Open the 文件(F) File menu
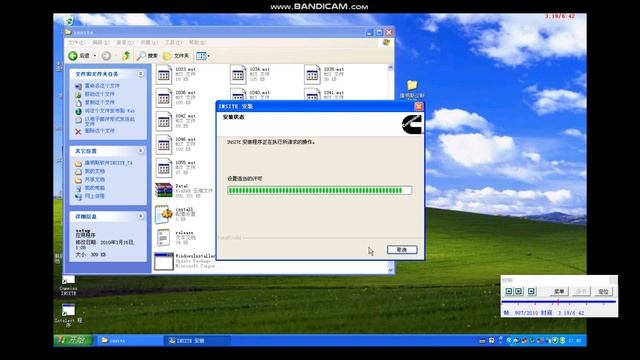Image resolution: width=640 pixels, height=360 pixels. [77, 42]
